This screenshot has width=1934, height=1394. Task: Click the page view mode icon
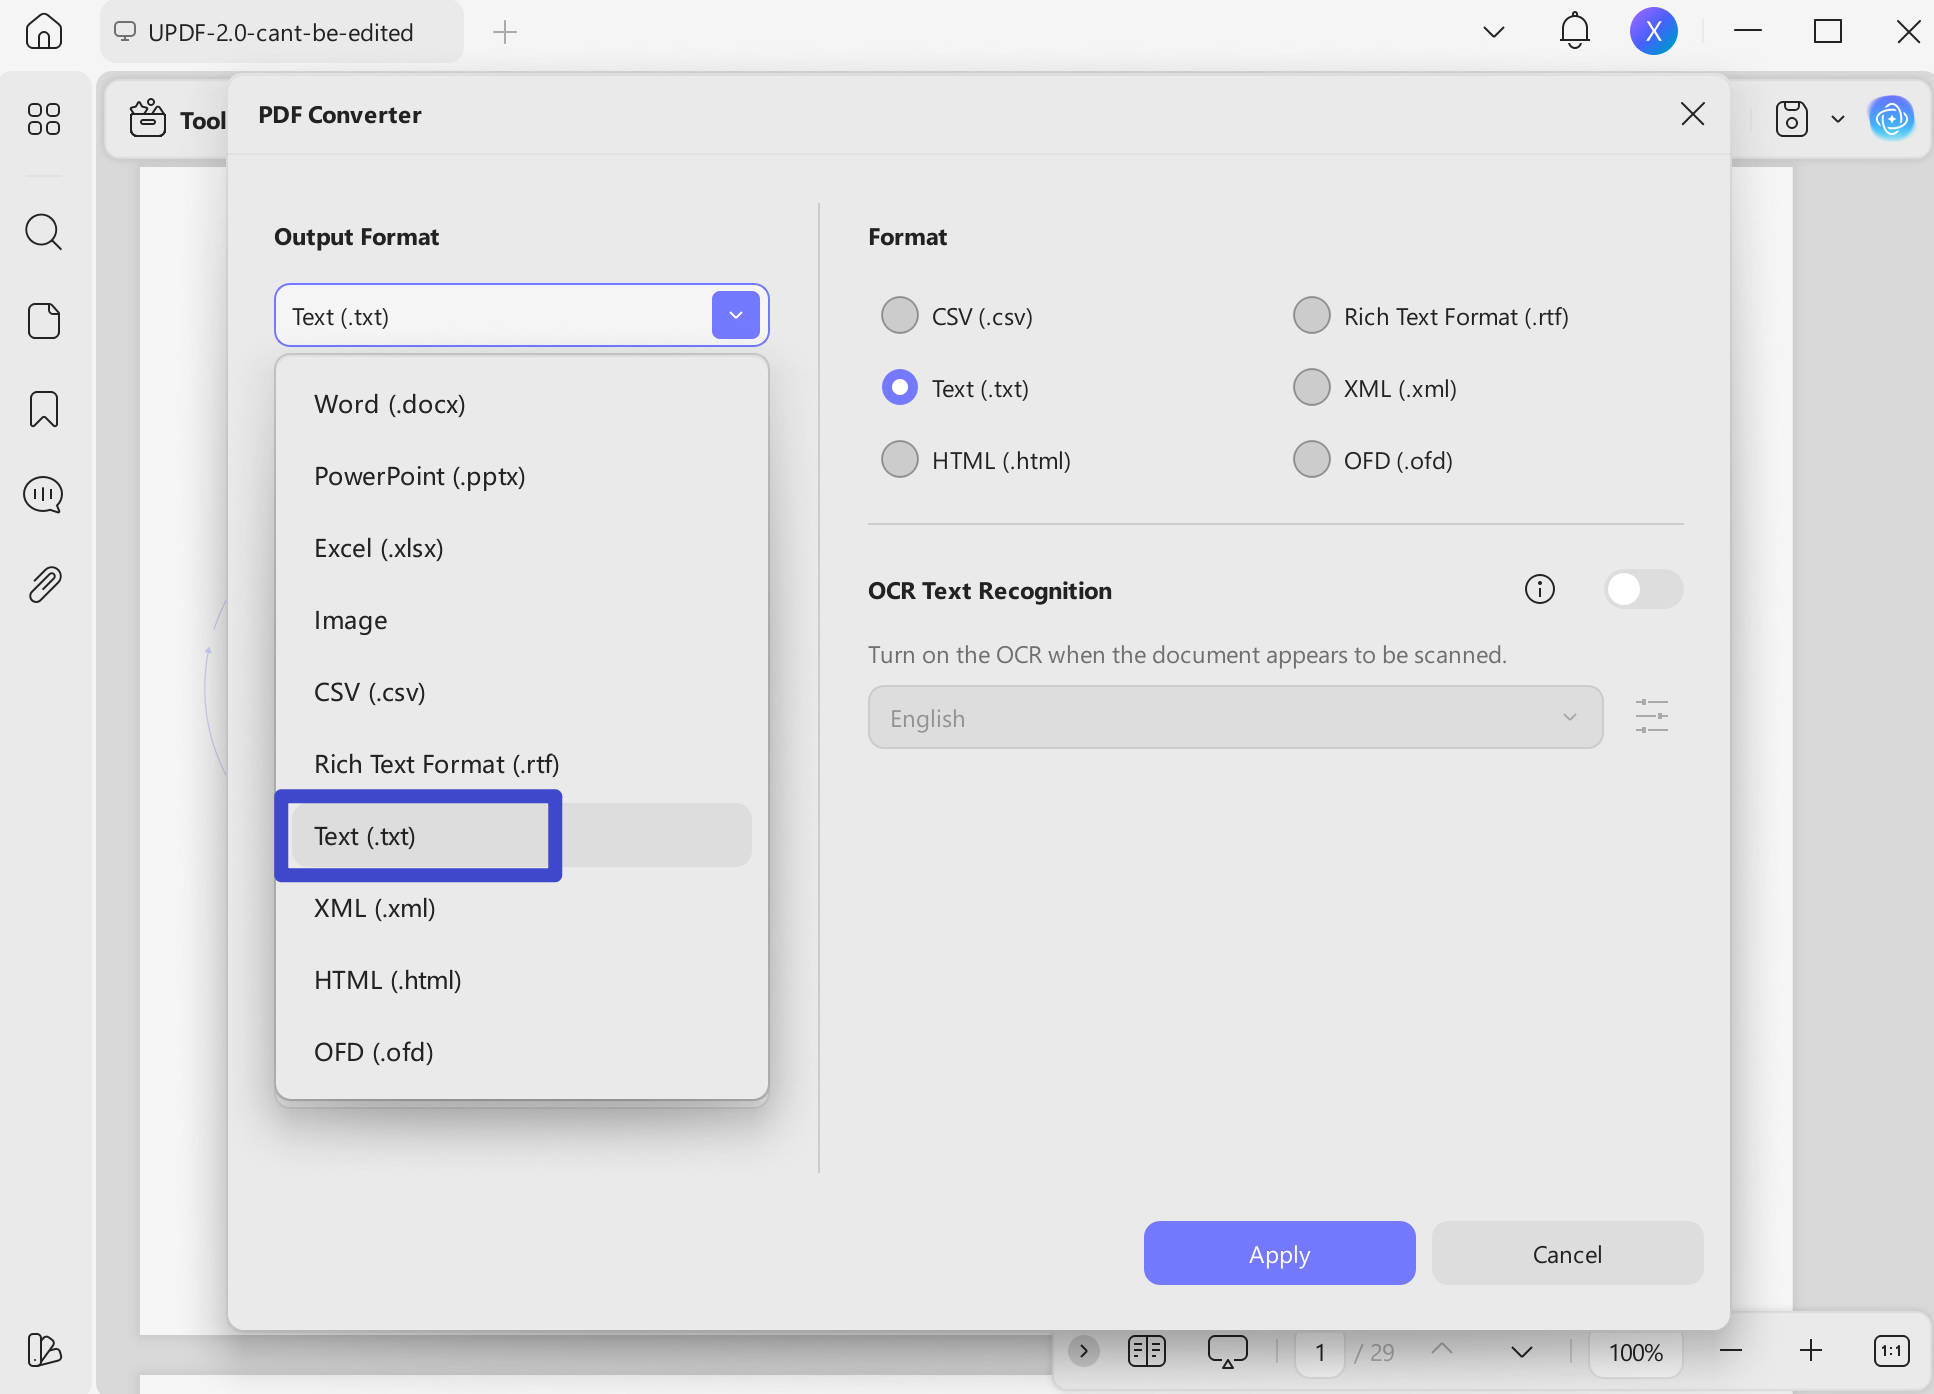click(1147, 1352)
